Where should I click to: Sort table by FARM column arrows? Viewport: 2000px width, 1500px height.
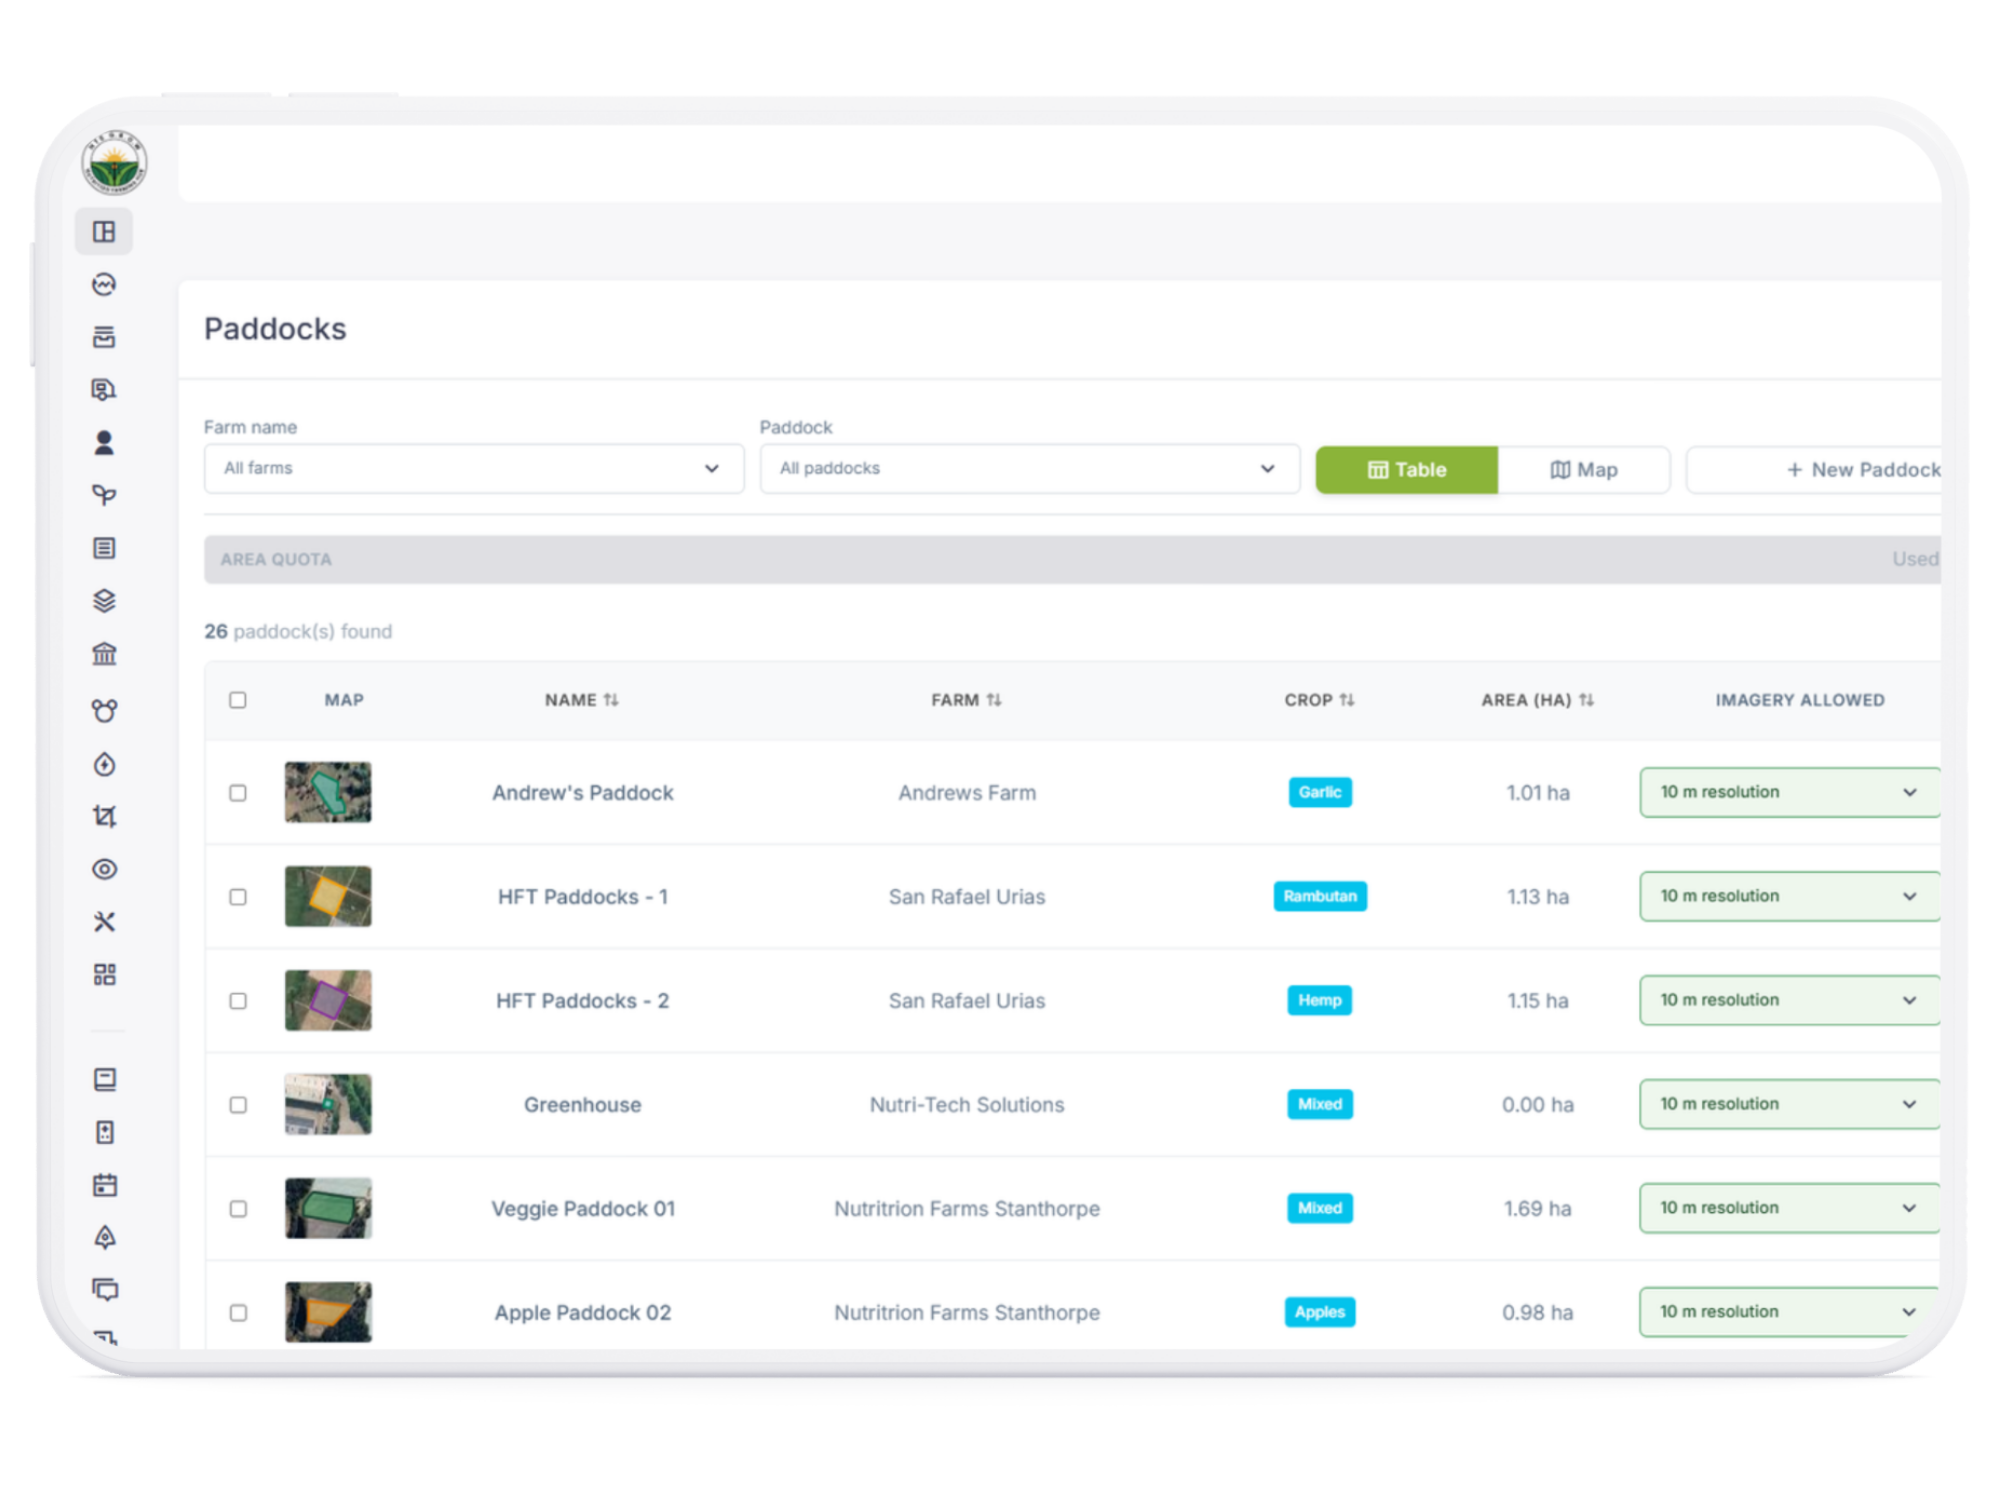(x=993, y=700)
